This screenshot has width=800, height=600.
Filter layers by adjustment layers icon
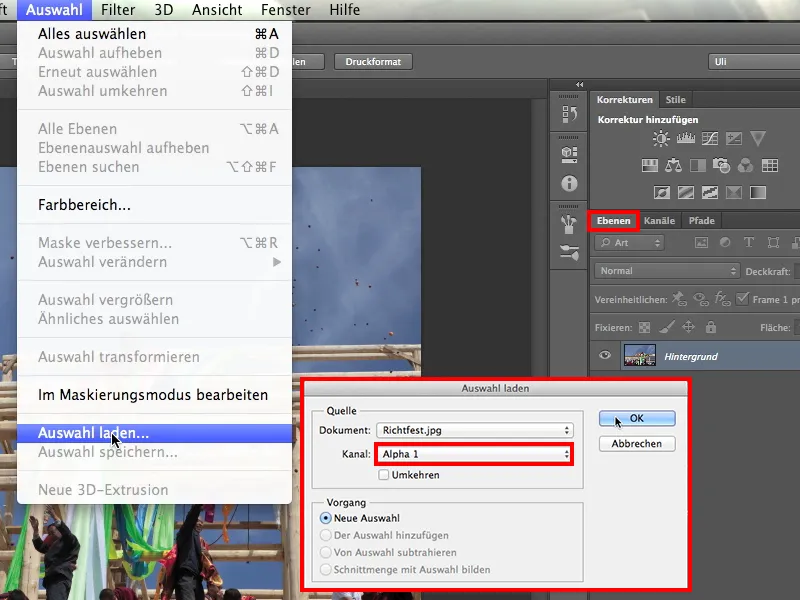click(x=724, y=243)
